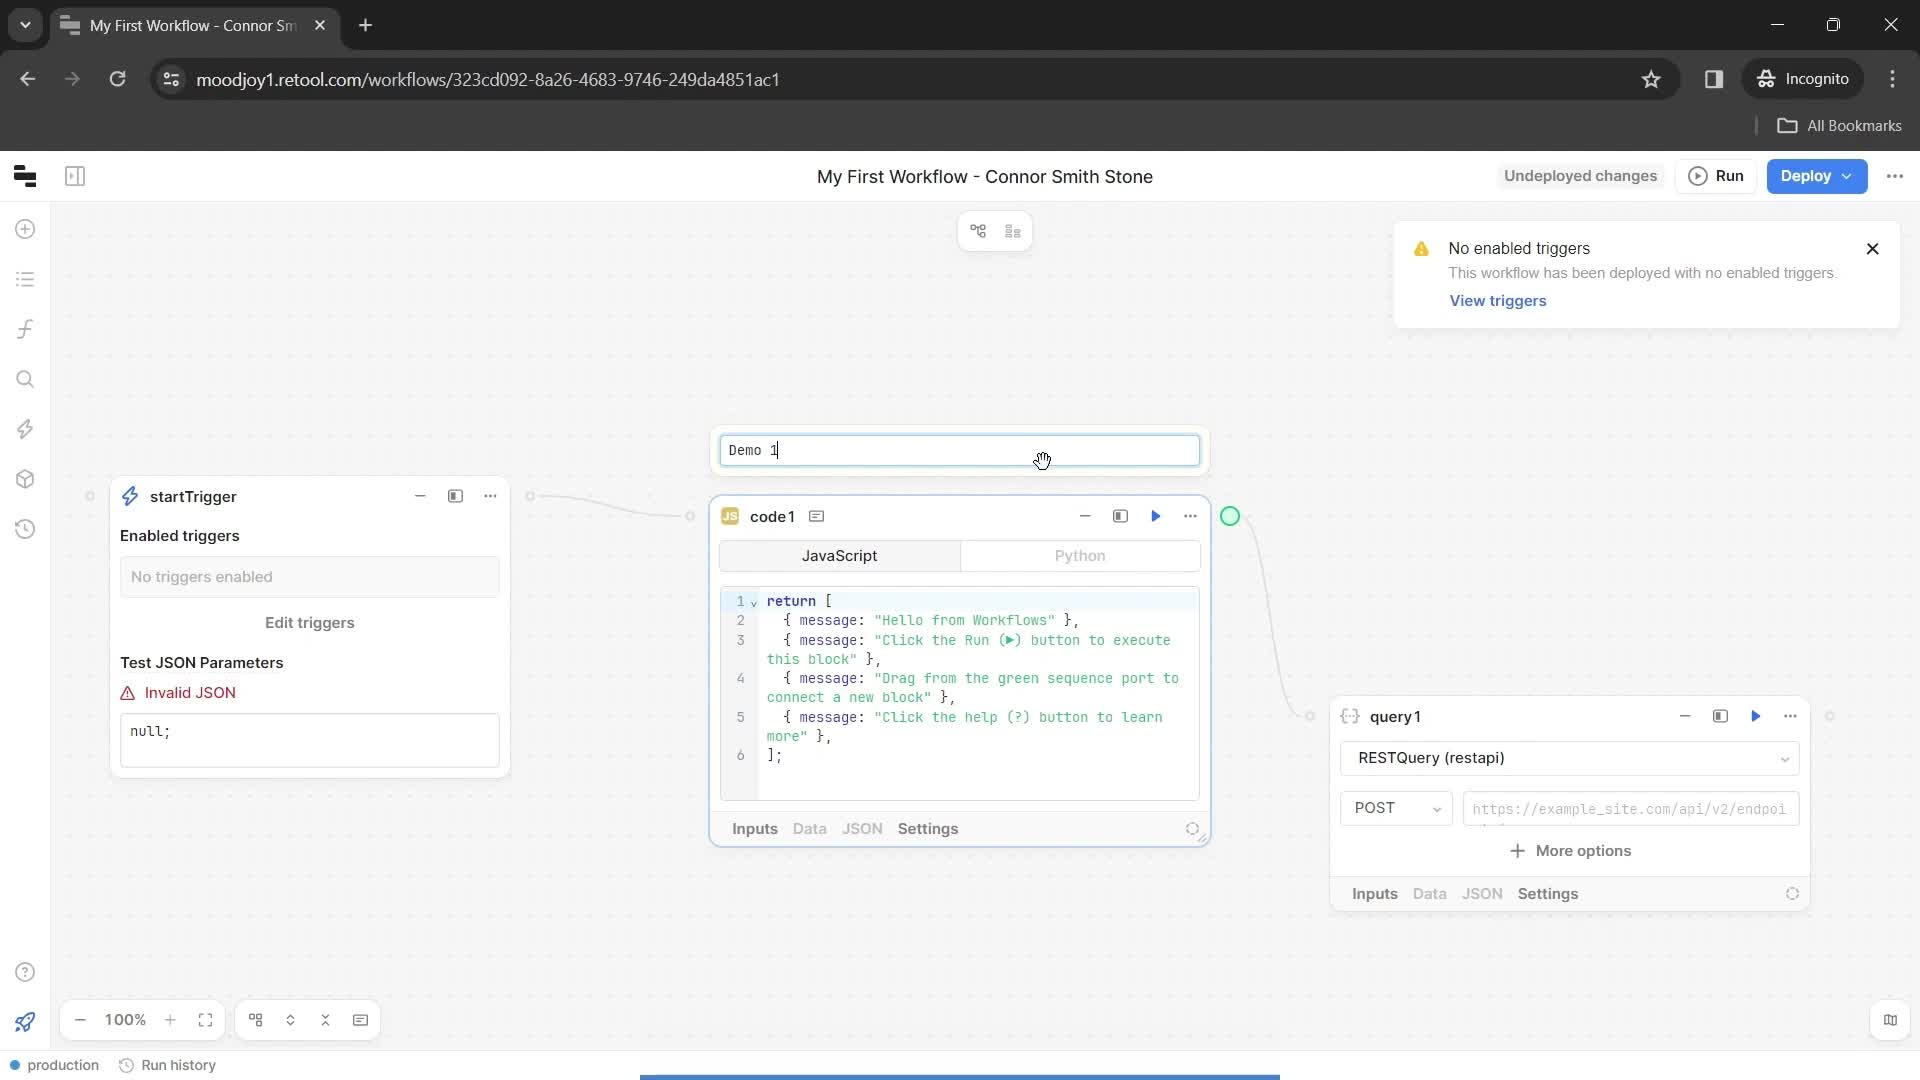Collapse the startTrigger block
The height and width of the screenshot is (1080, 1920).
(x=420, y=496)
